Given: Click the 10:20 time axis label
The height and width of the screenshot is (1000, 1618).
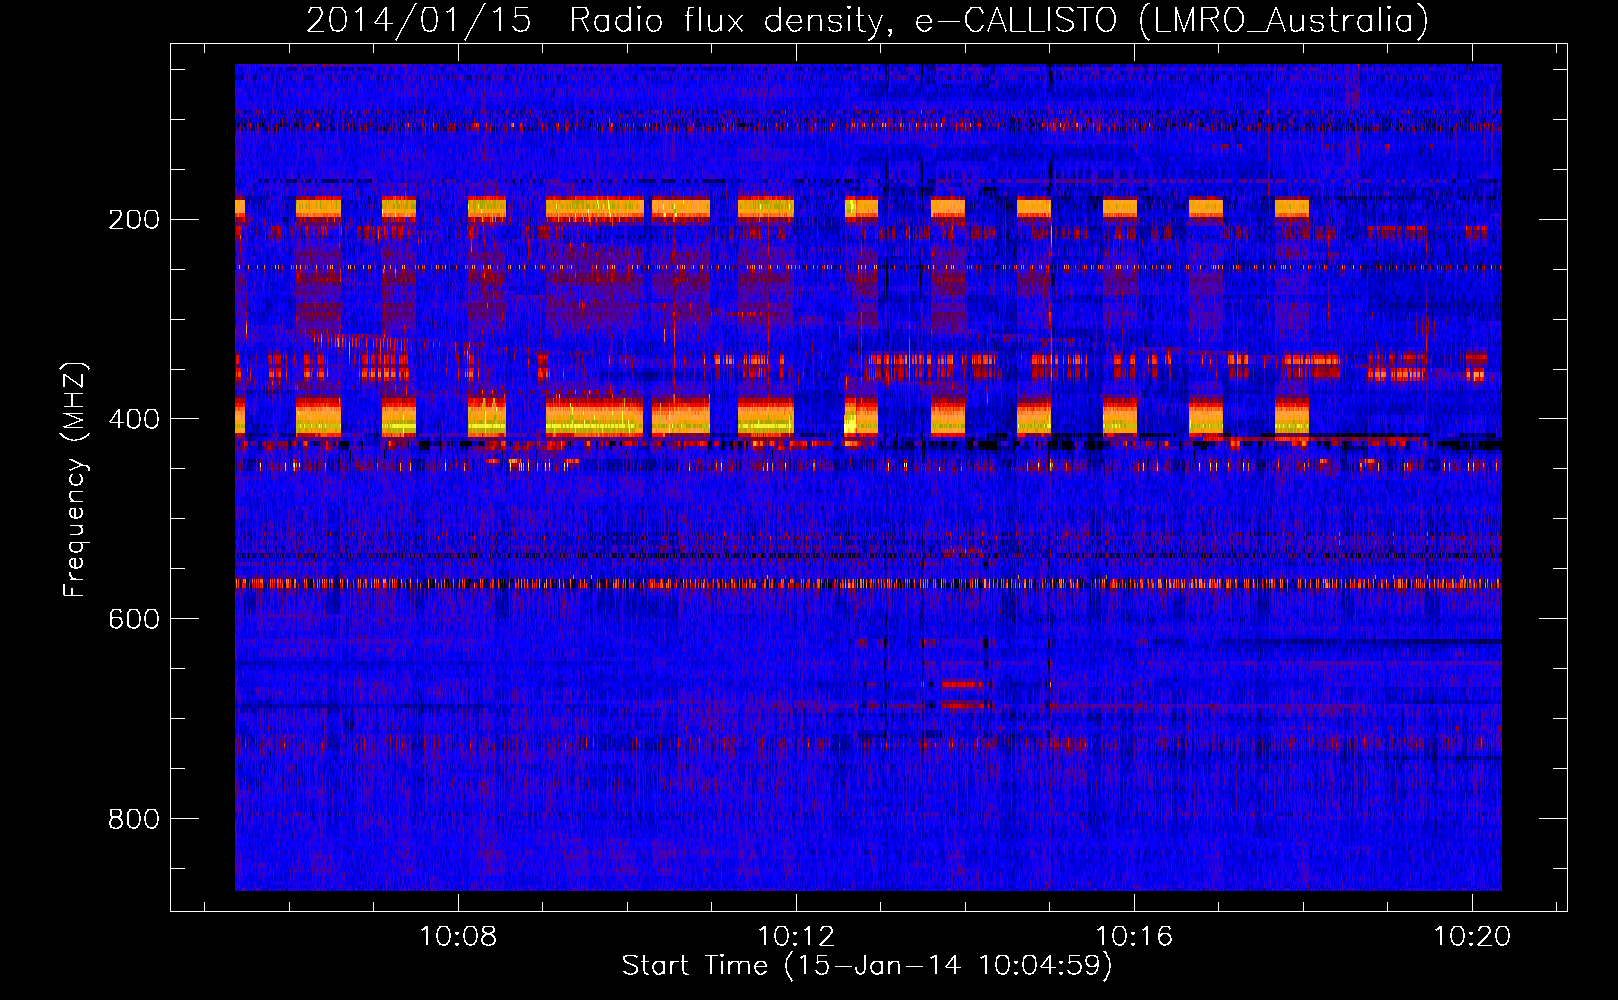Looking at the screenshot, I should point(1472,937).
